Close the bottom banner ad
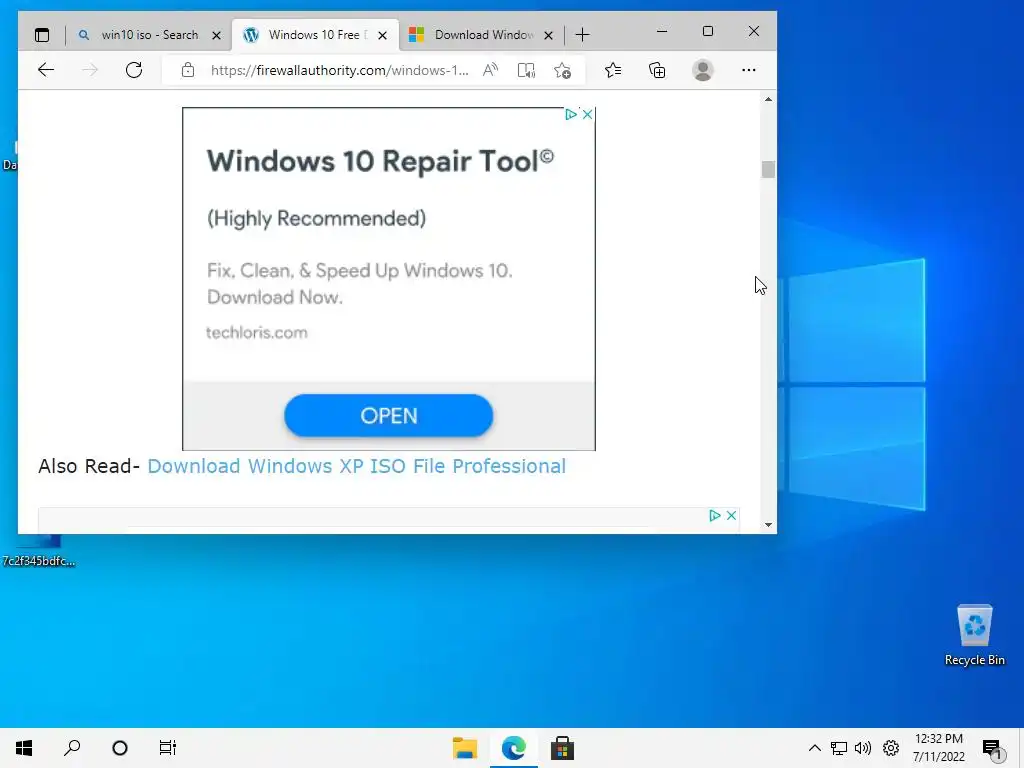The width and height of the screenshot is (1024, 768). (731, 515)
